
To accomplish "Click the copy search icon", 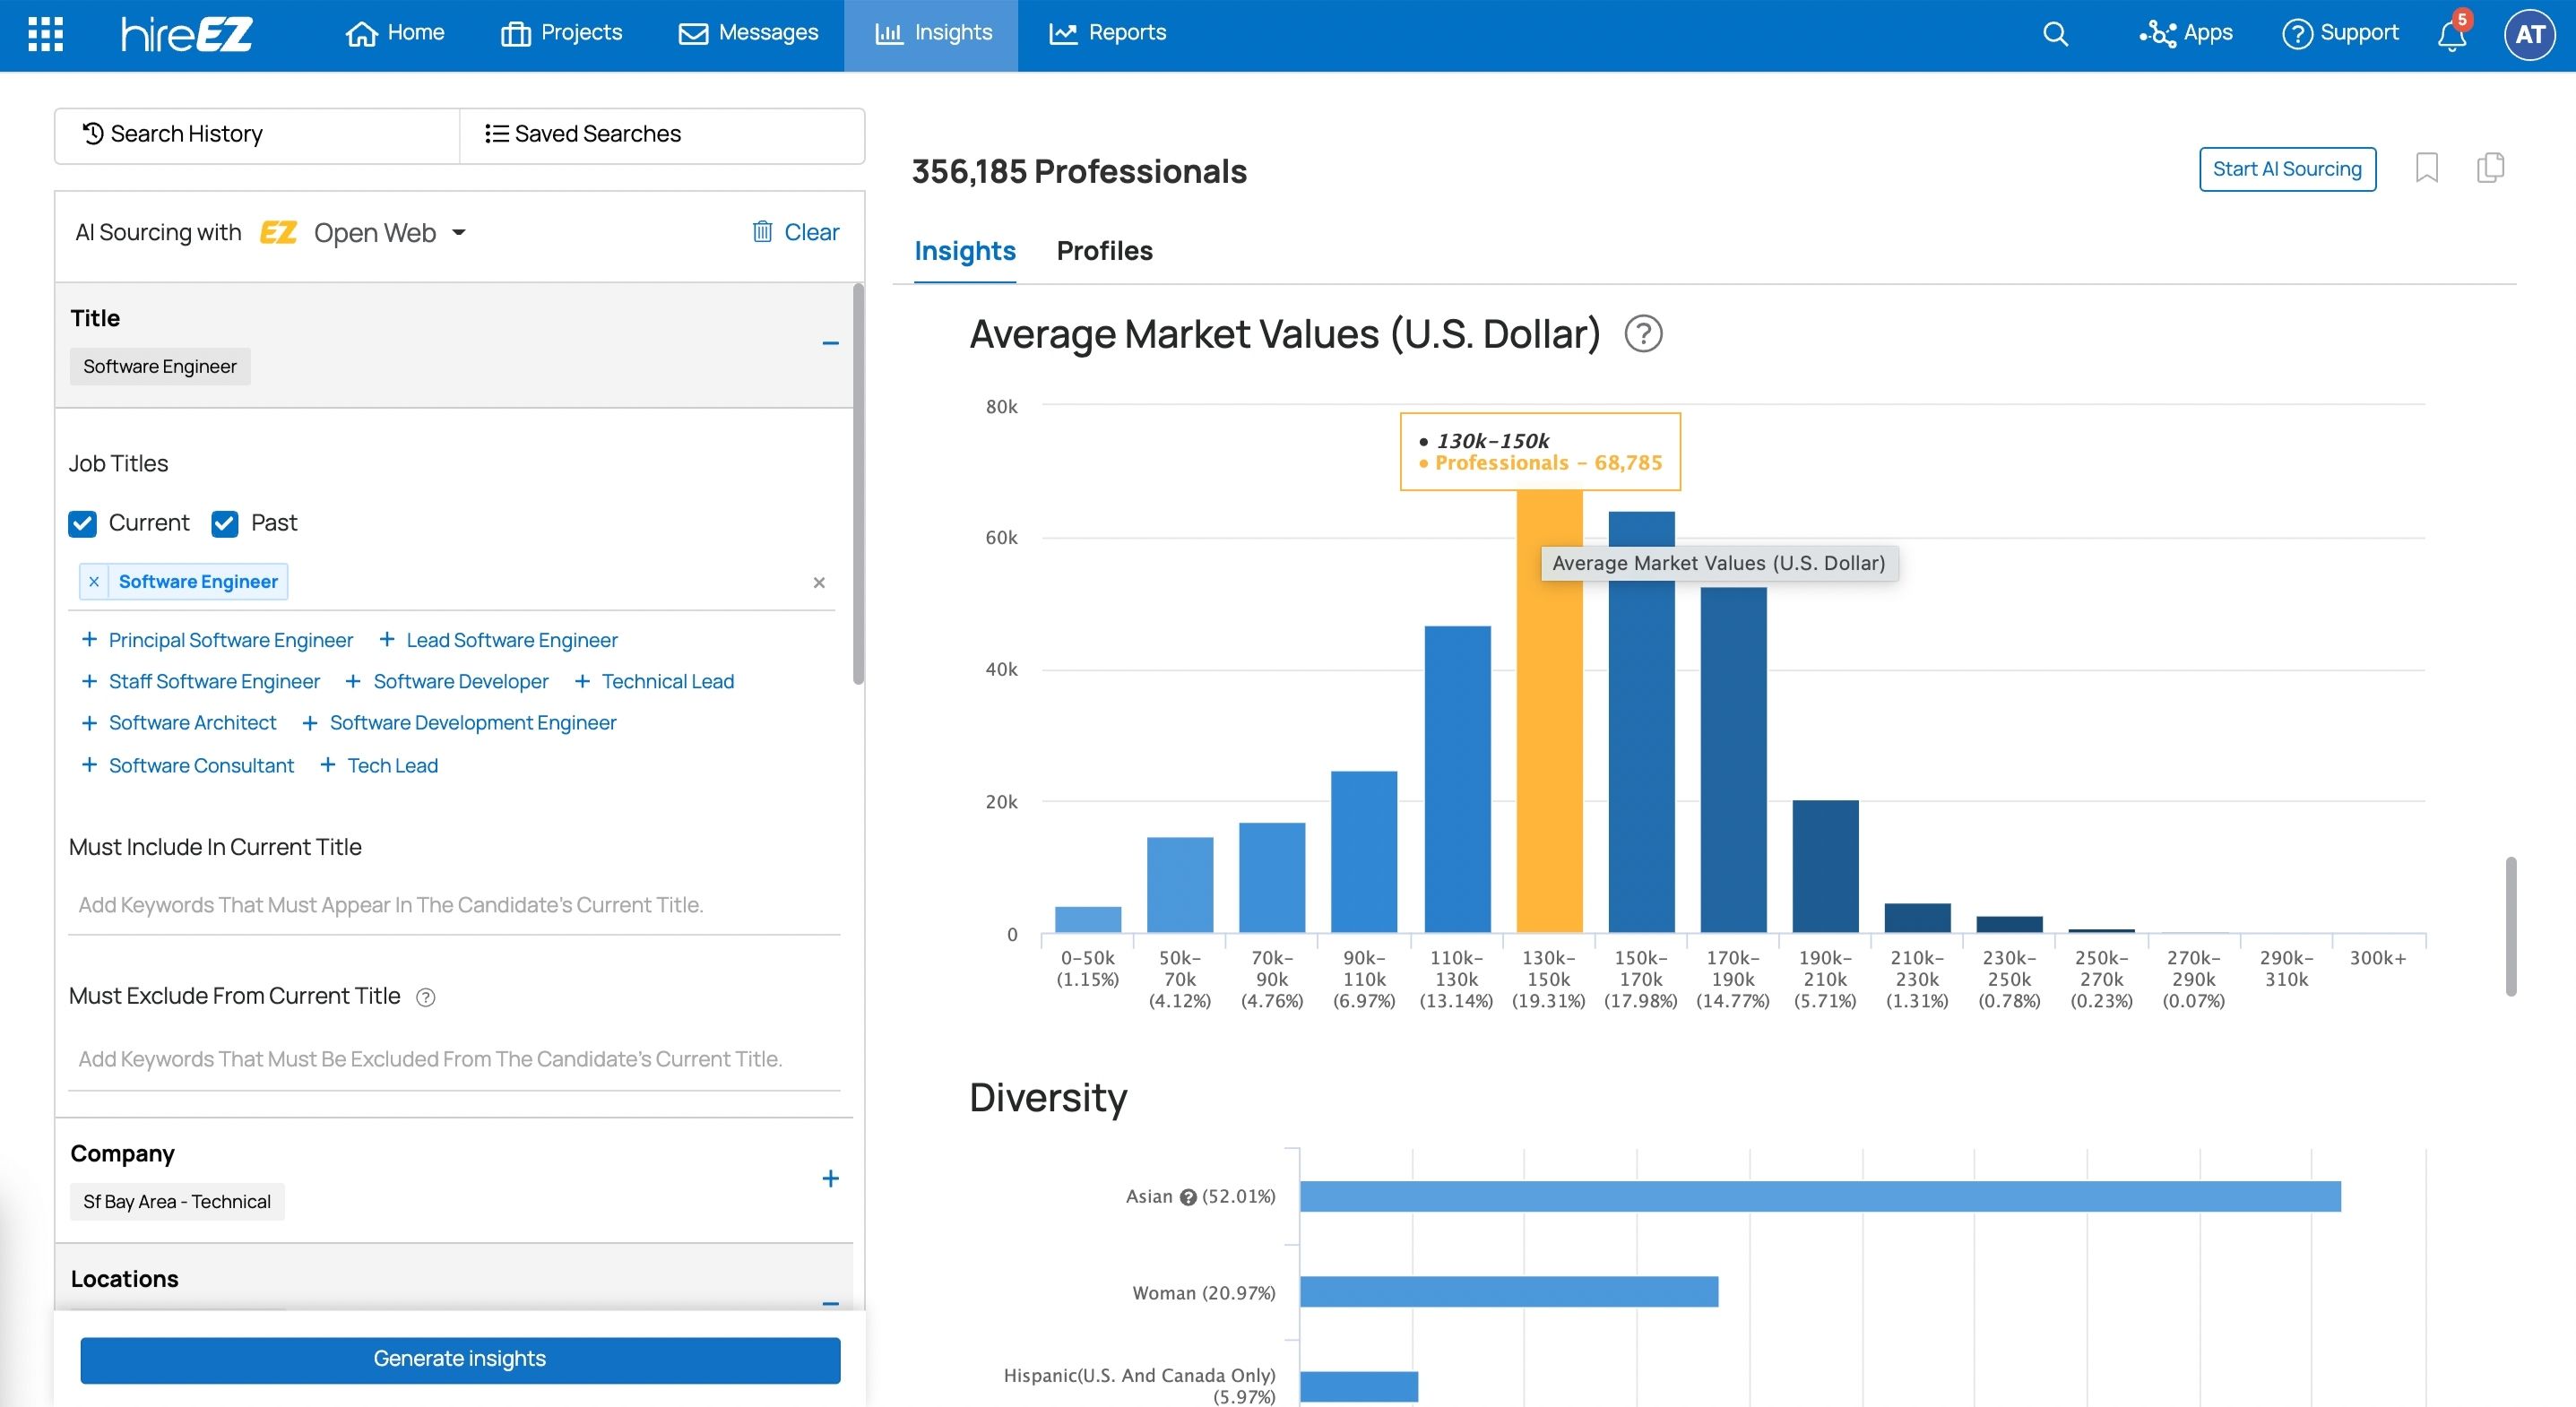I will 2490,168.
